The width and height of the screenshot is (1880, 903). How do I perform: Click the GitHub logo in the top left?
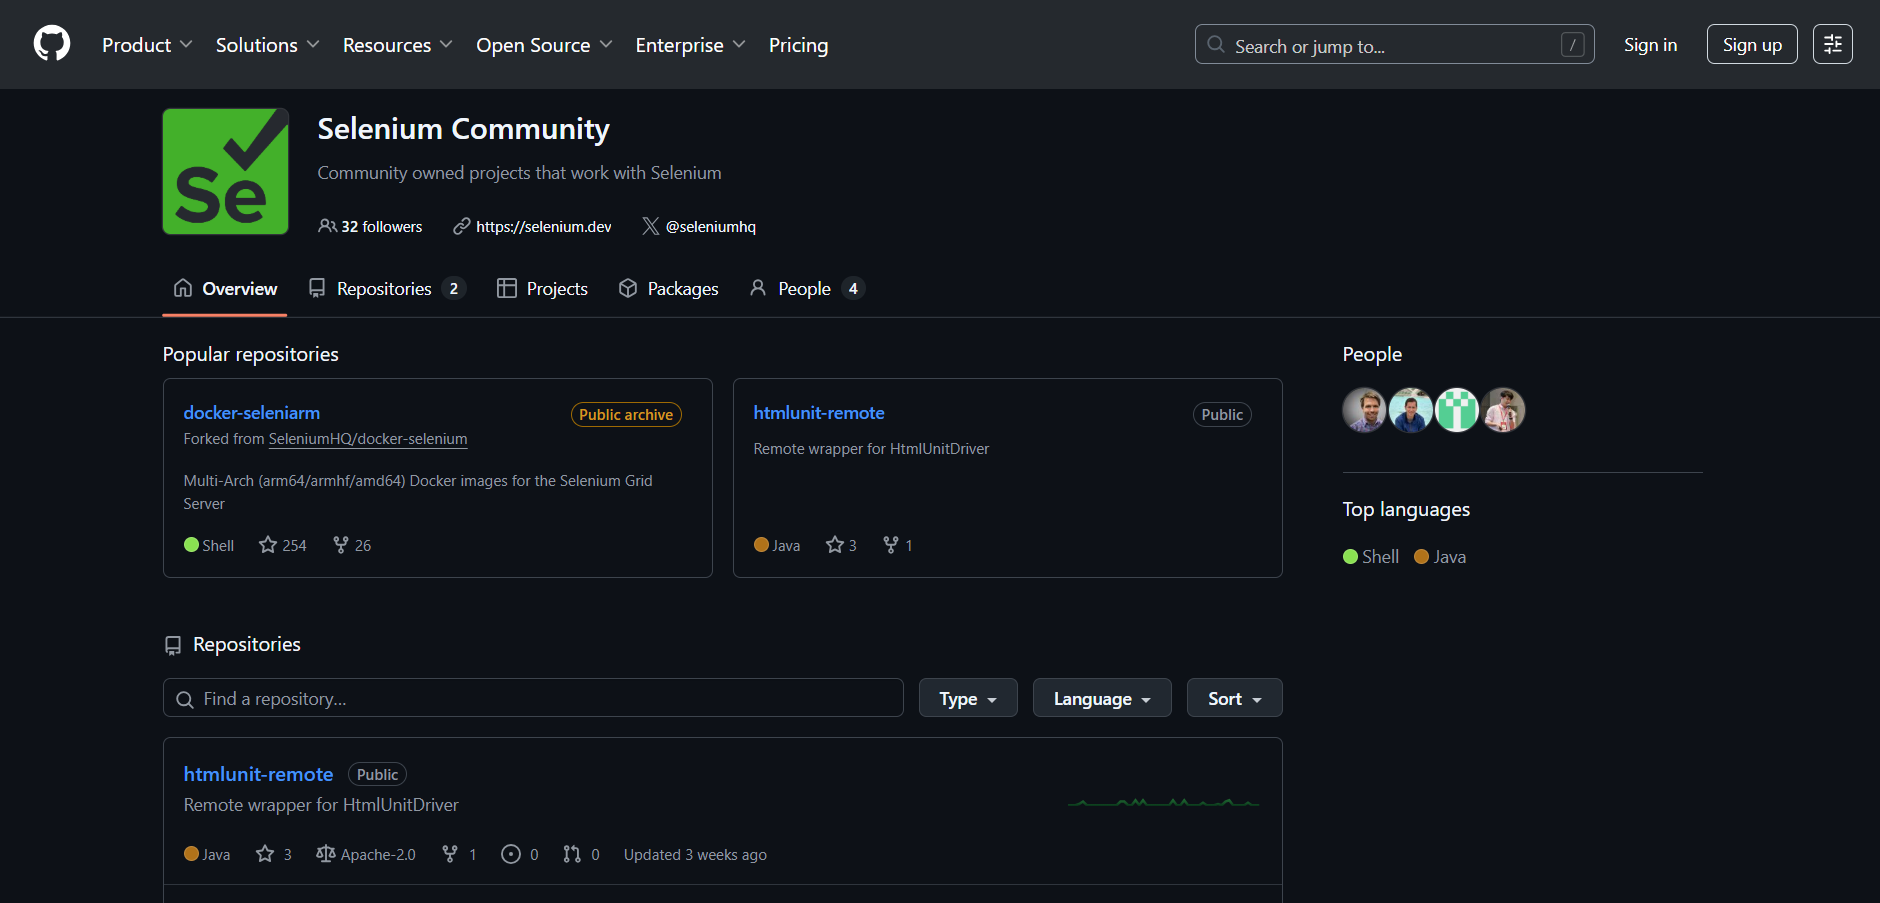pos(51,44)
